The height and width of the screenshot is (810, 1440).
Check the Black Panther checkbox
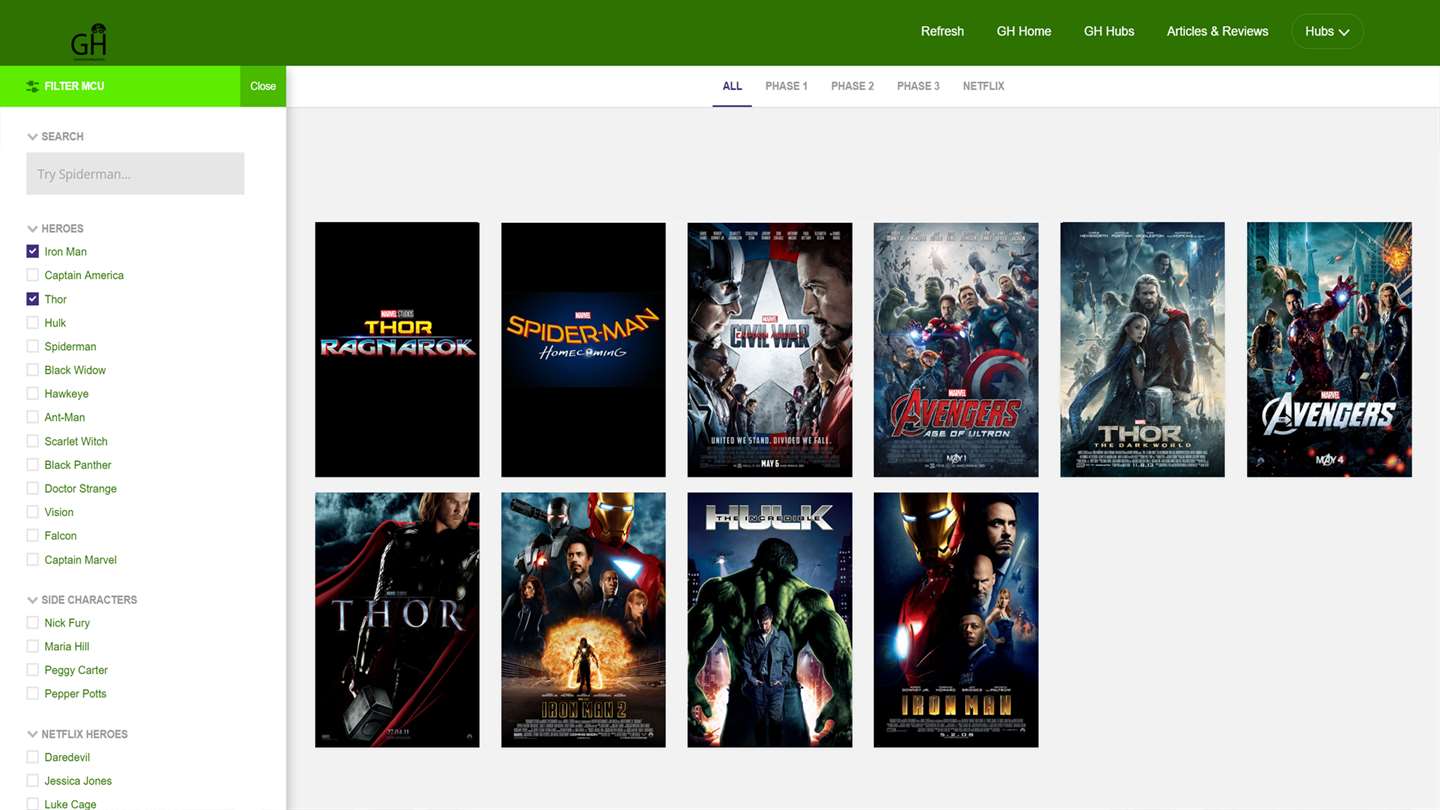(33, 465)
